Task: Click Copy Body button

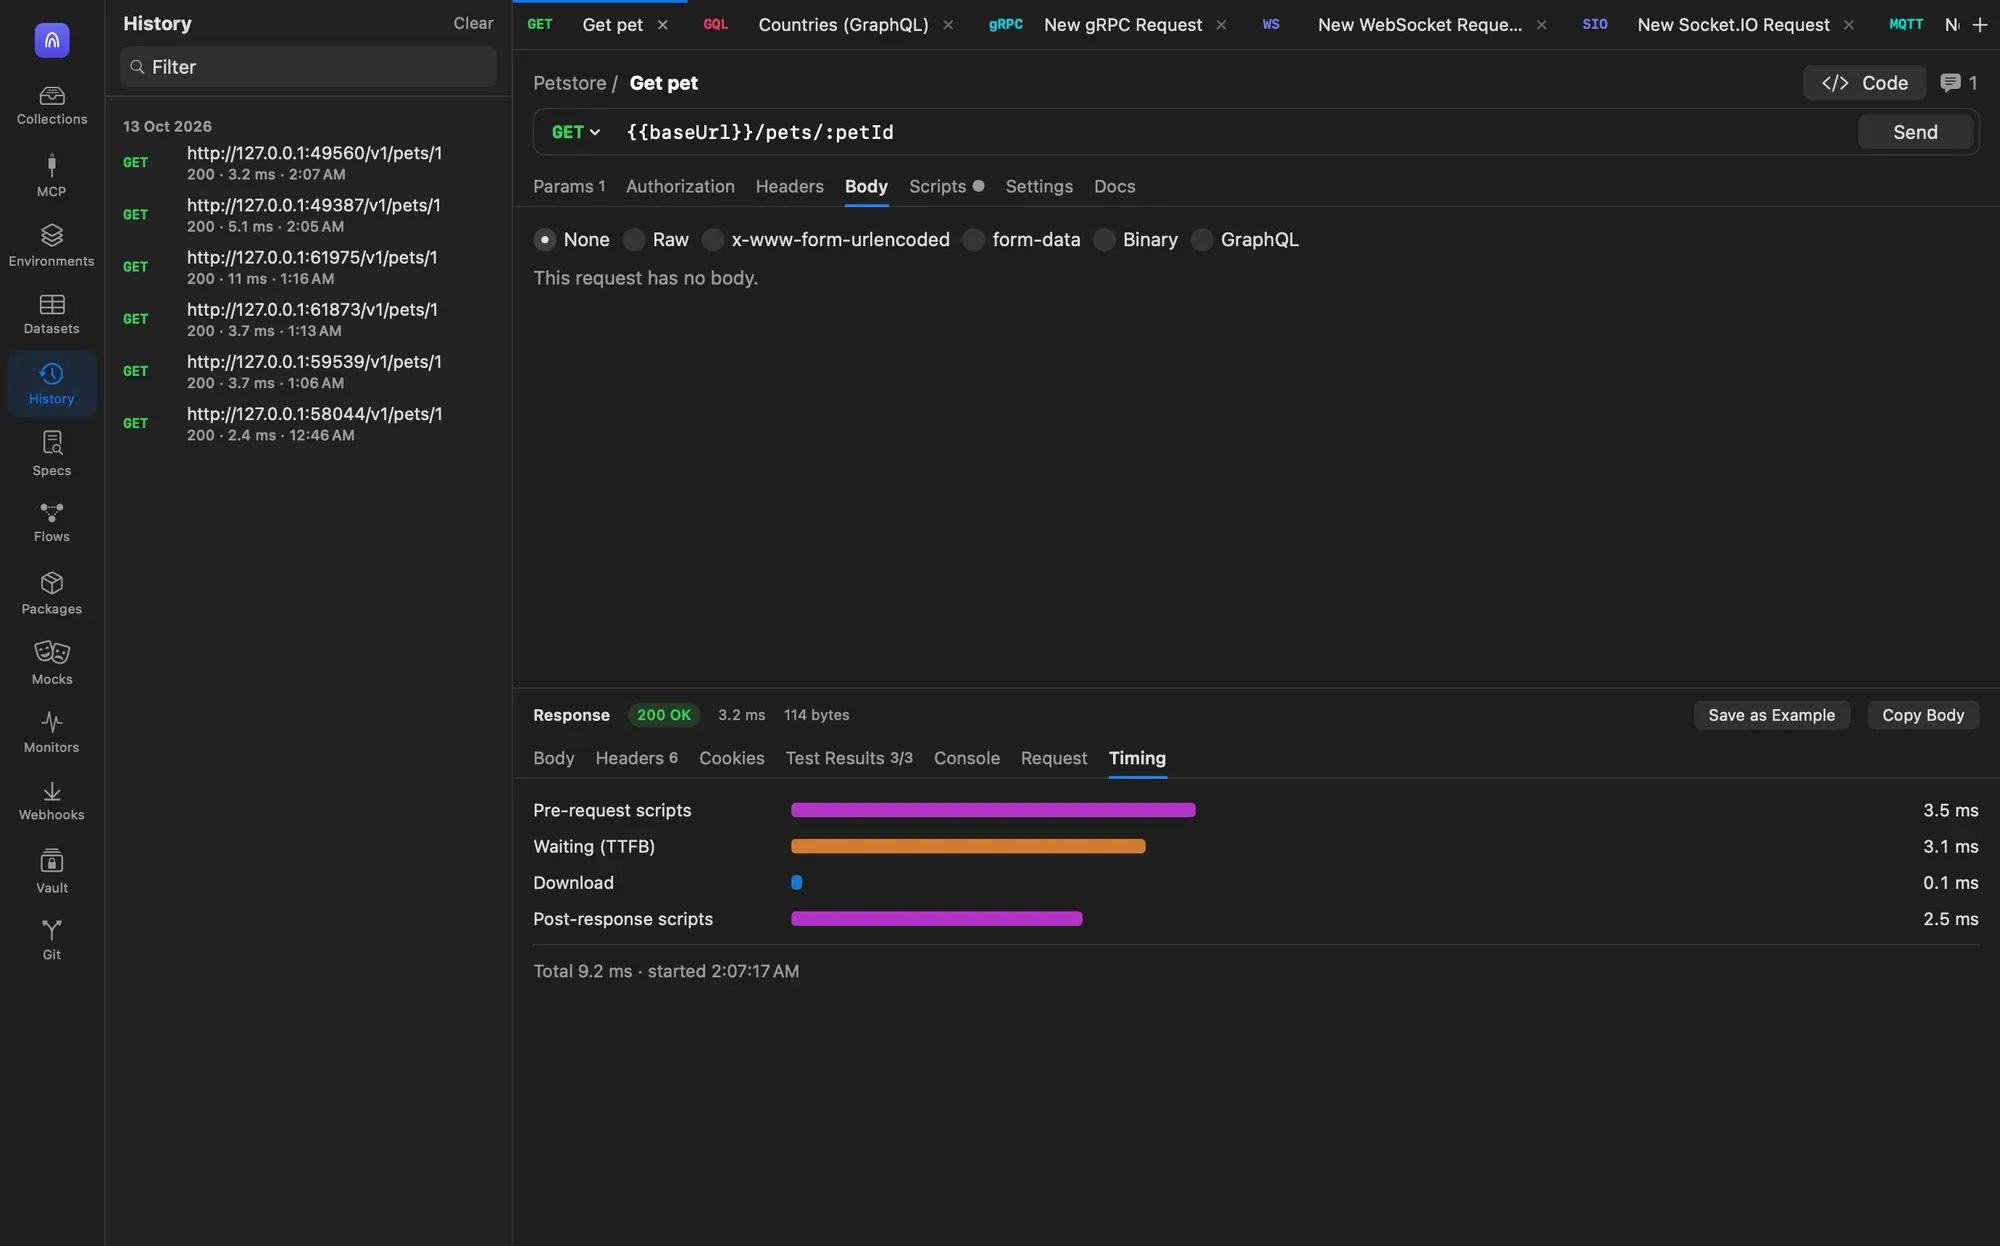Action: pyautogui.click(x=1923, y=715)
